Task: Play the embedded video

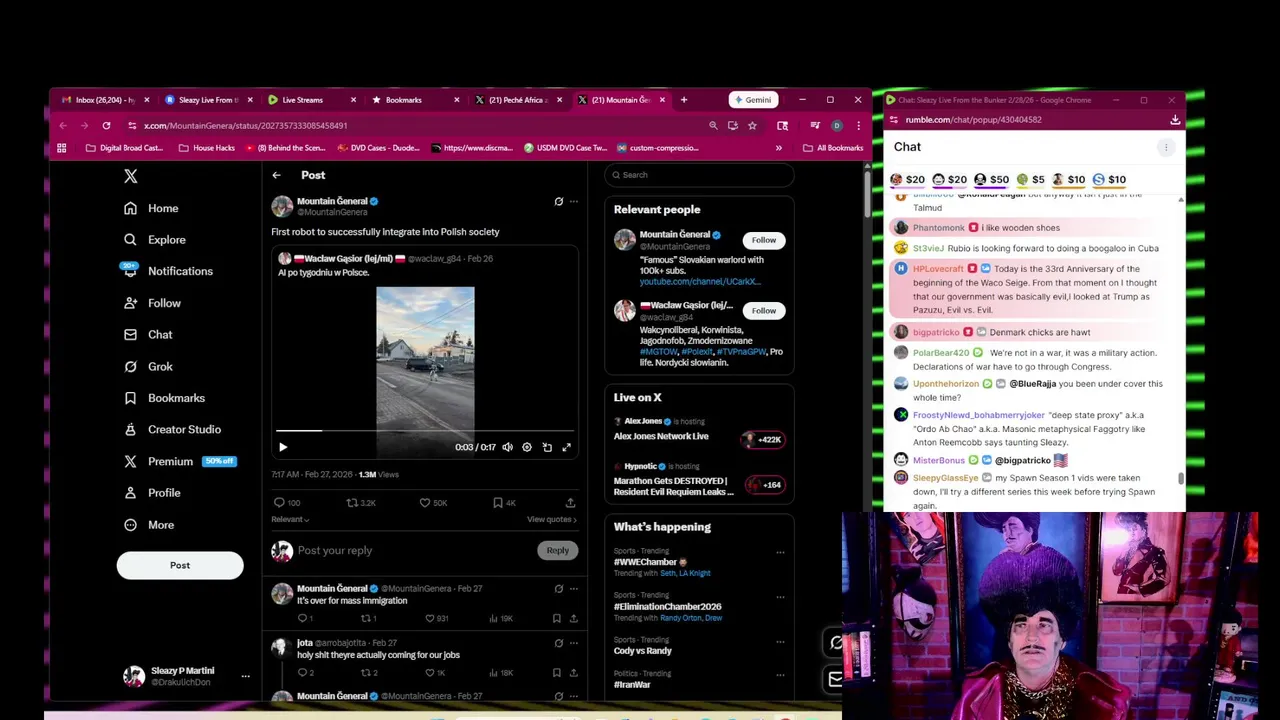Action: (x=283, y=448)
